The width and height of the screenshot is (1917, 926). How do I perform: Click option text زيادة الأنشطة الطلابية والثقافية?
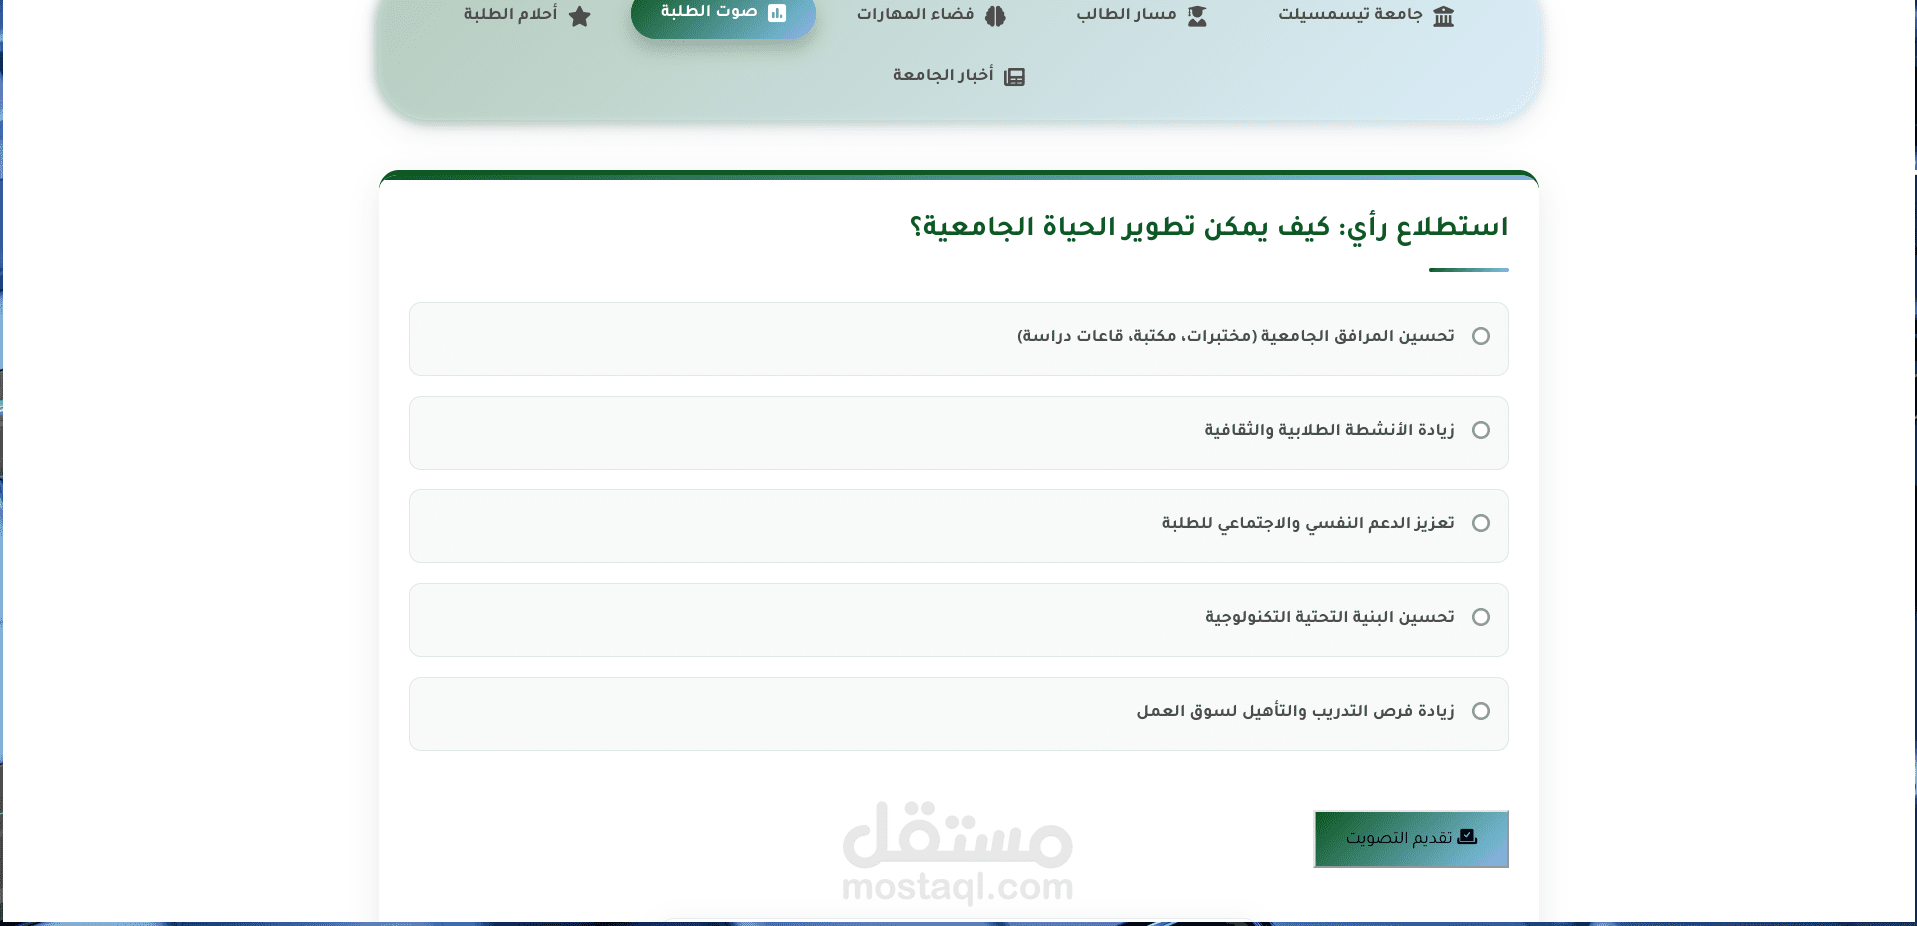(1330, 430)
